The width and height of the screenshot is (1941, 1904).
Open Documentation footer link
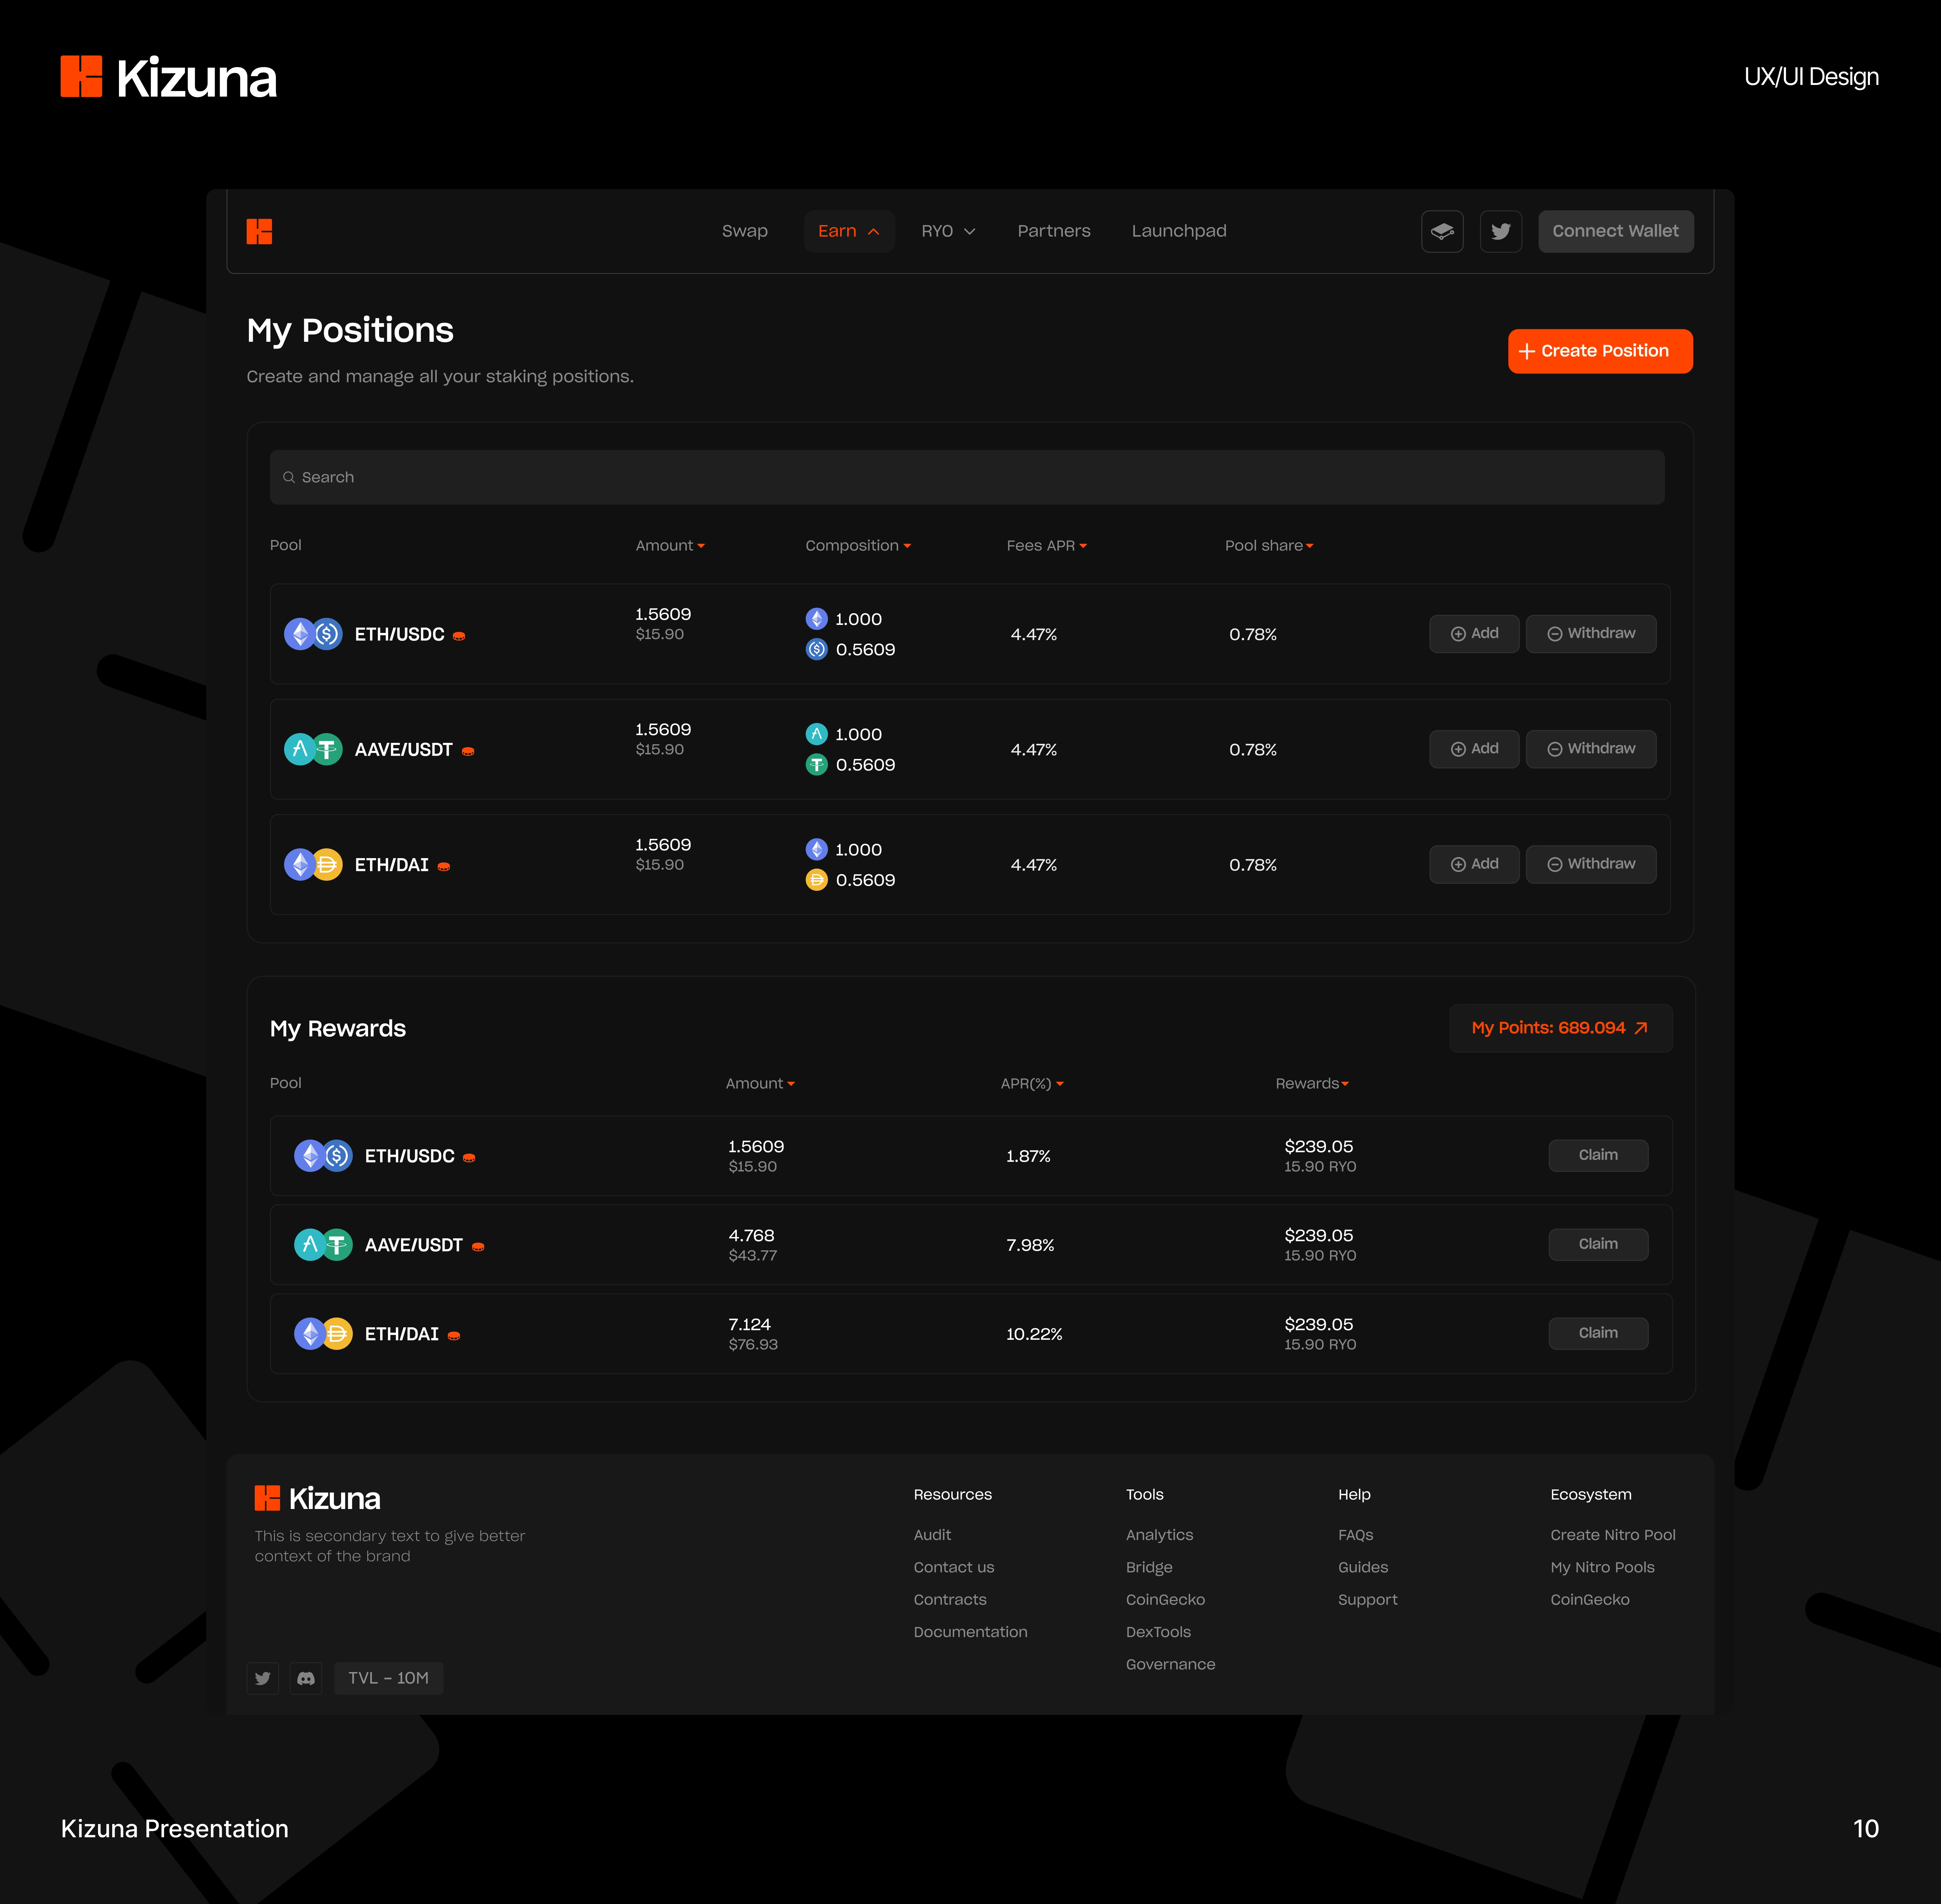970,1632
